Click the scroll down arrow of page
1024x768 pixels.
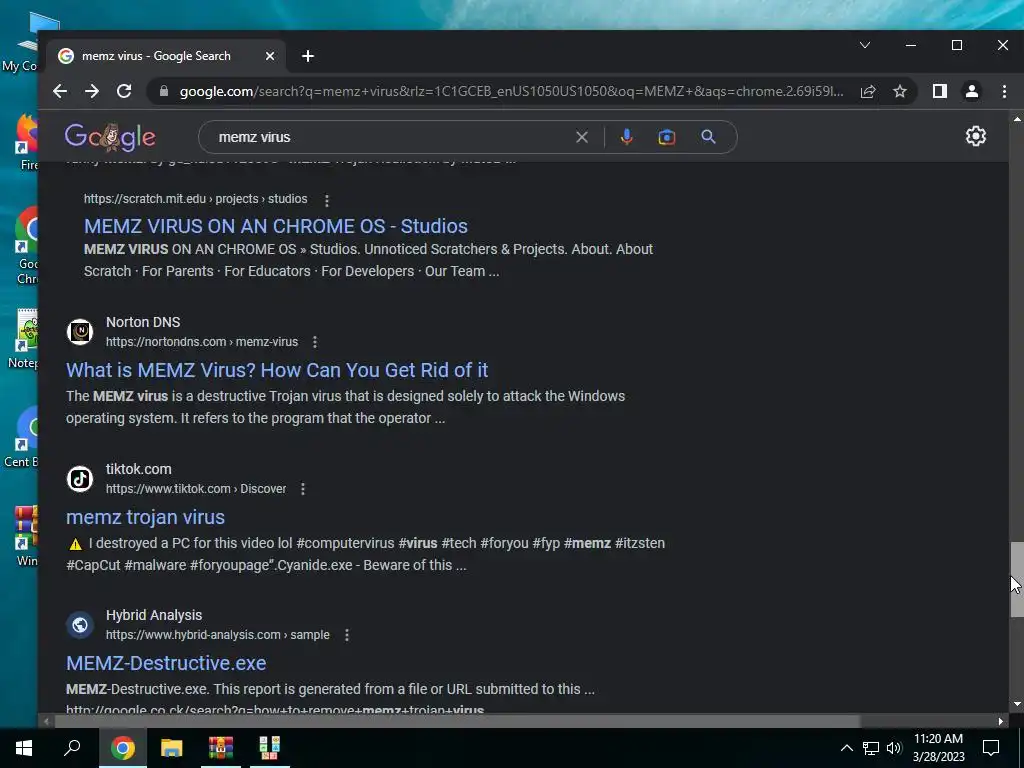coord(1017,705)
